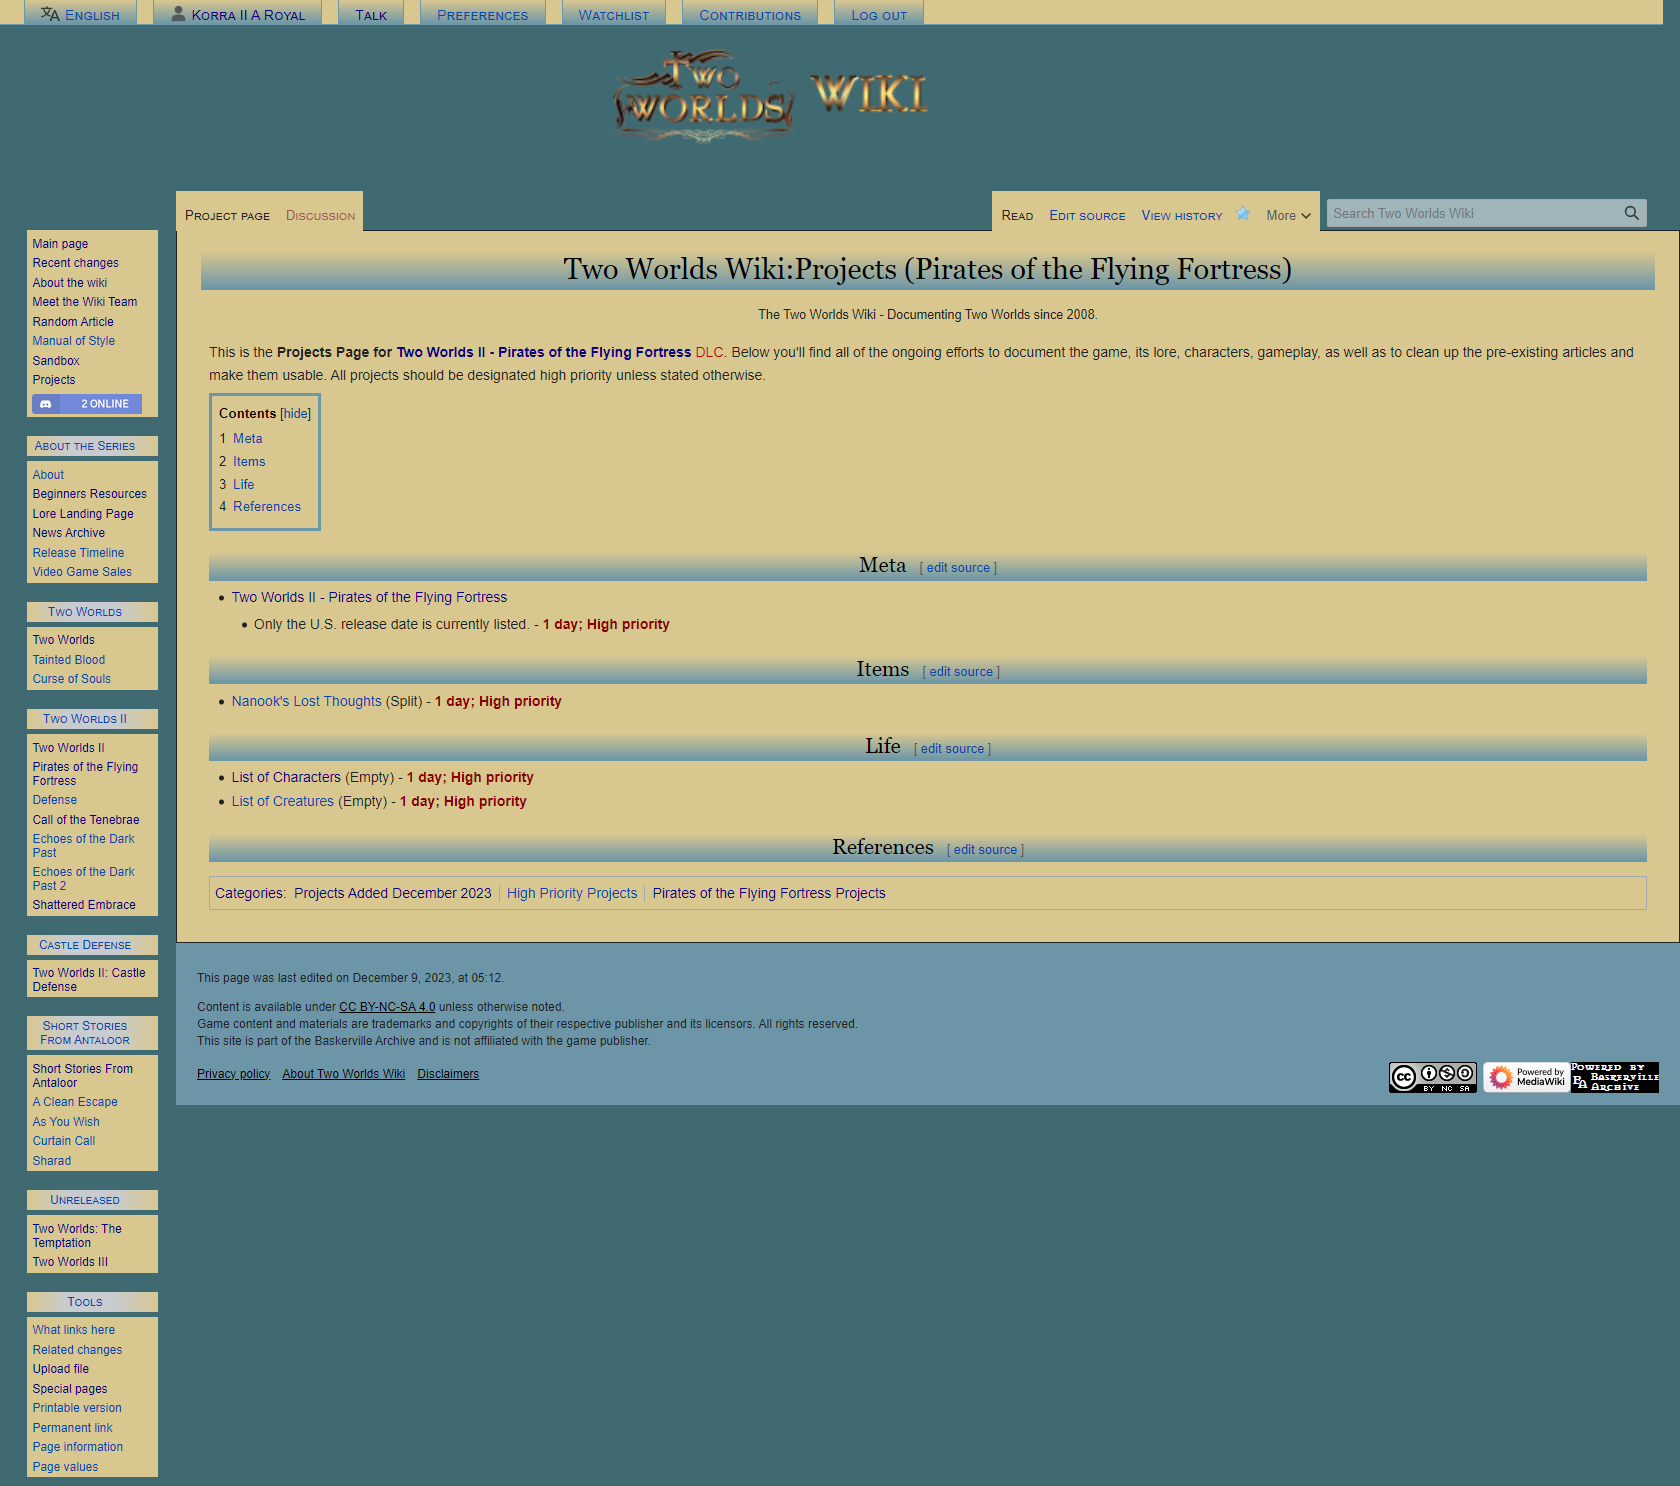Click What links here tool
Viewport: 1680px width, 1486px height.
pos(73,1330)
